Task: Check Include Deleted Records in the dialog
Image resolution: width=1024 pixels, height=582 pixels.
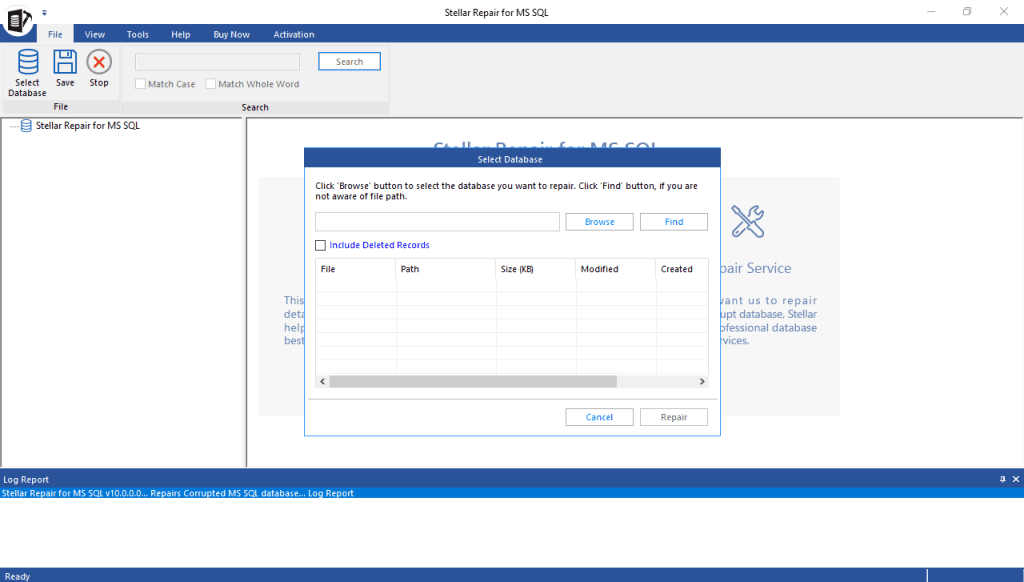Action: tap(321, 245)
